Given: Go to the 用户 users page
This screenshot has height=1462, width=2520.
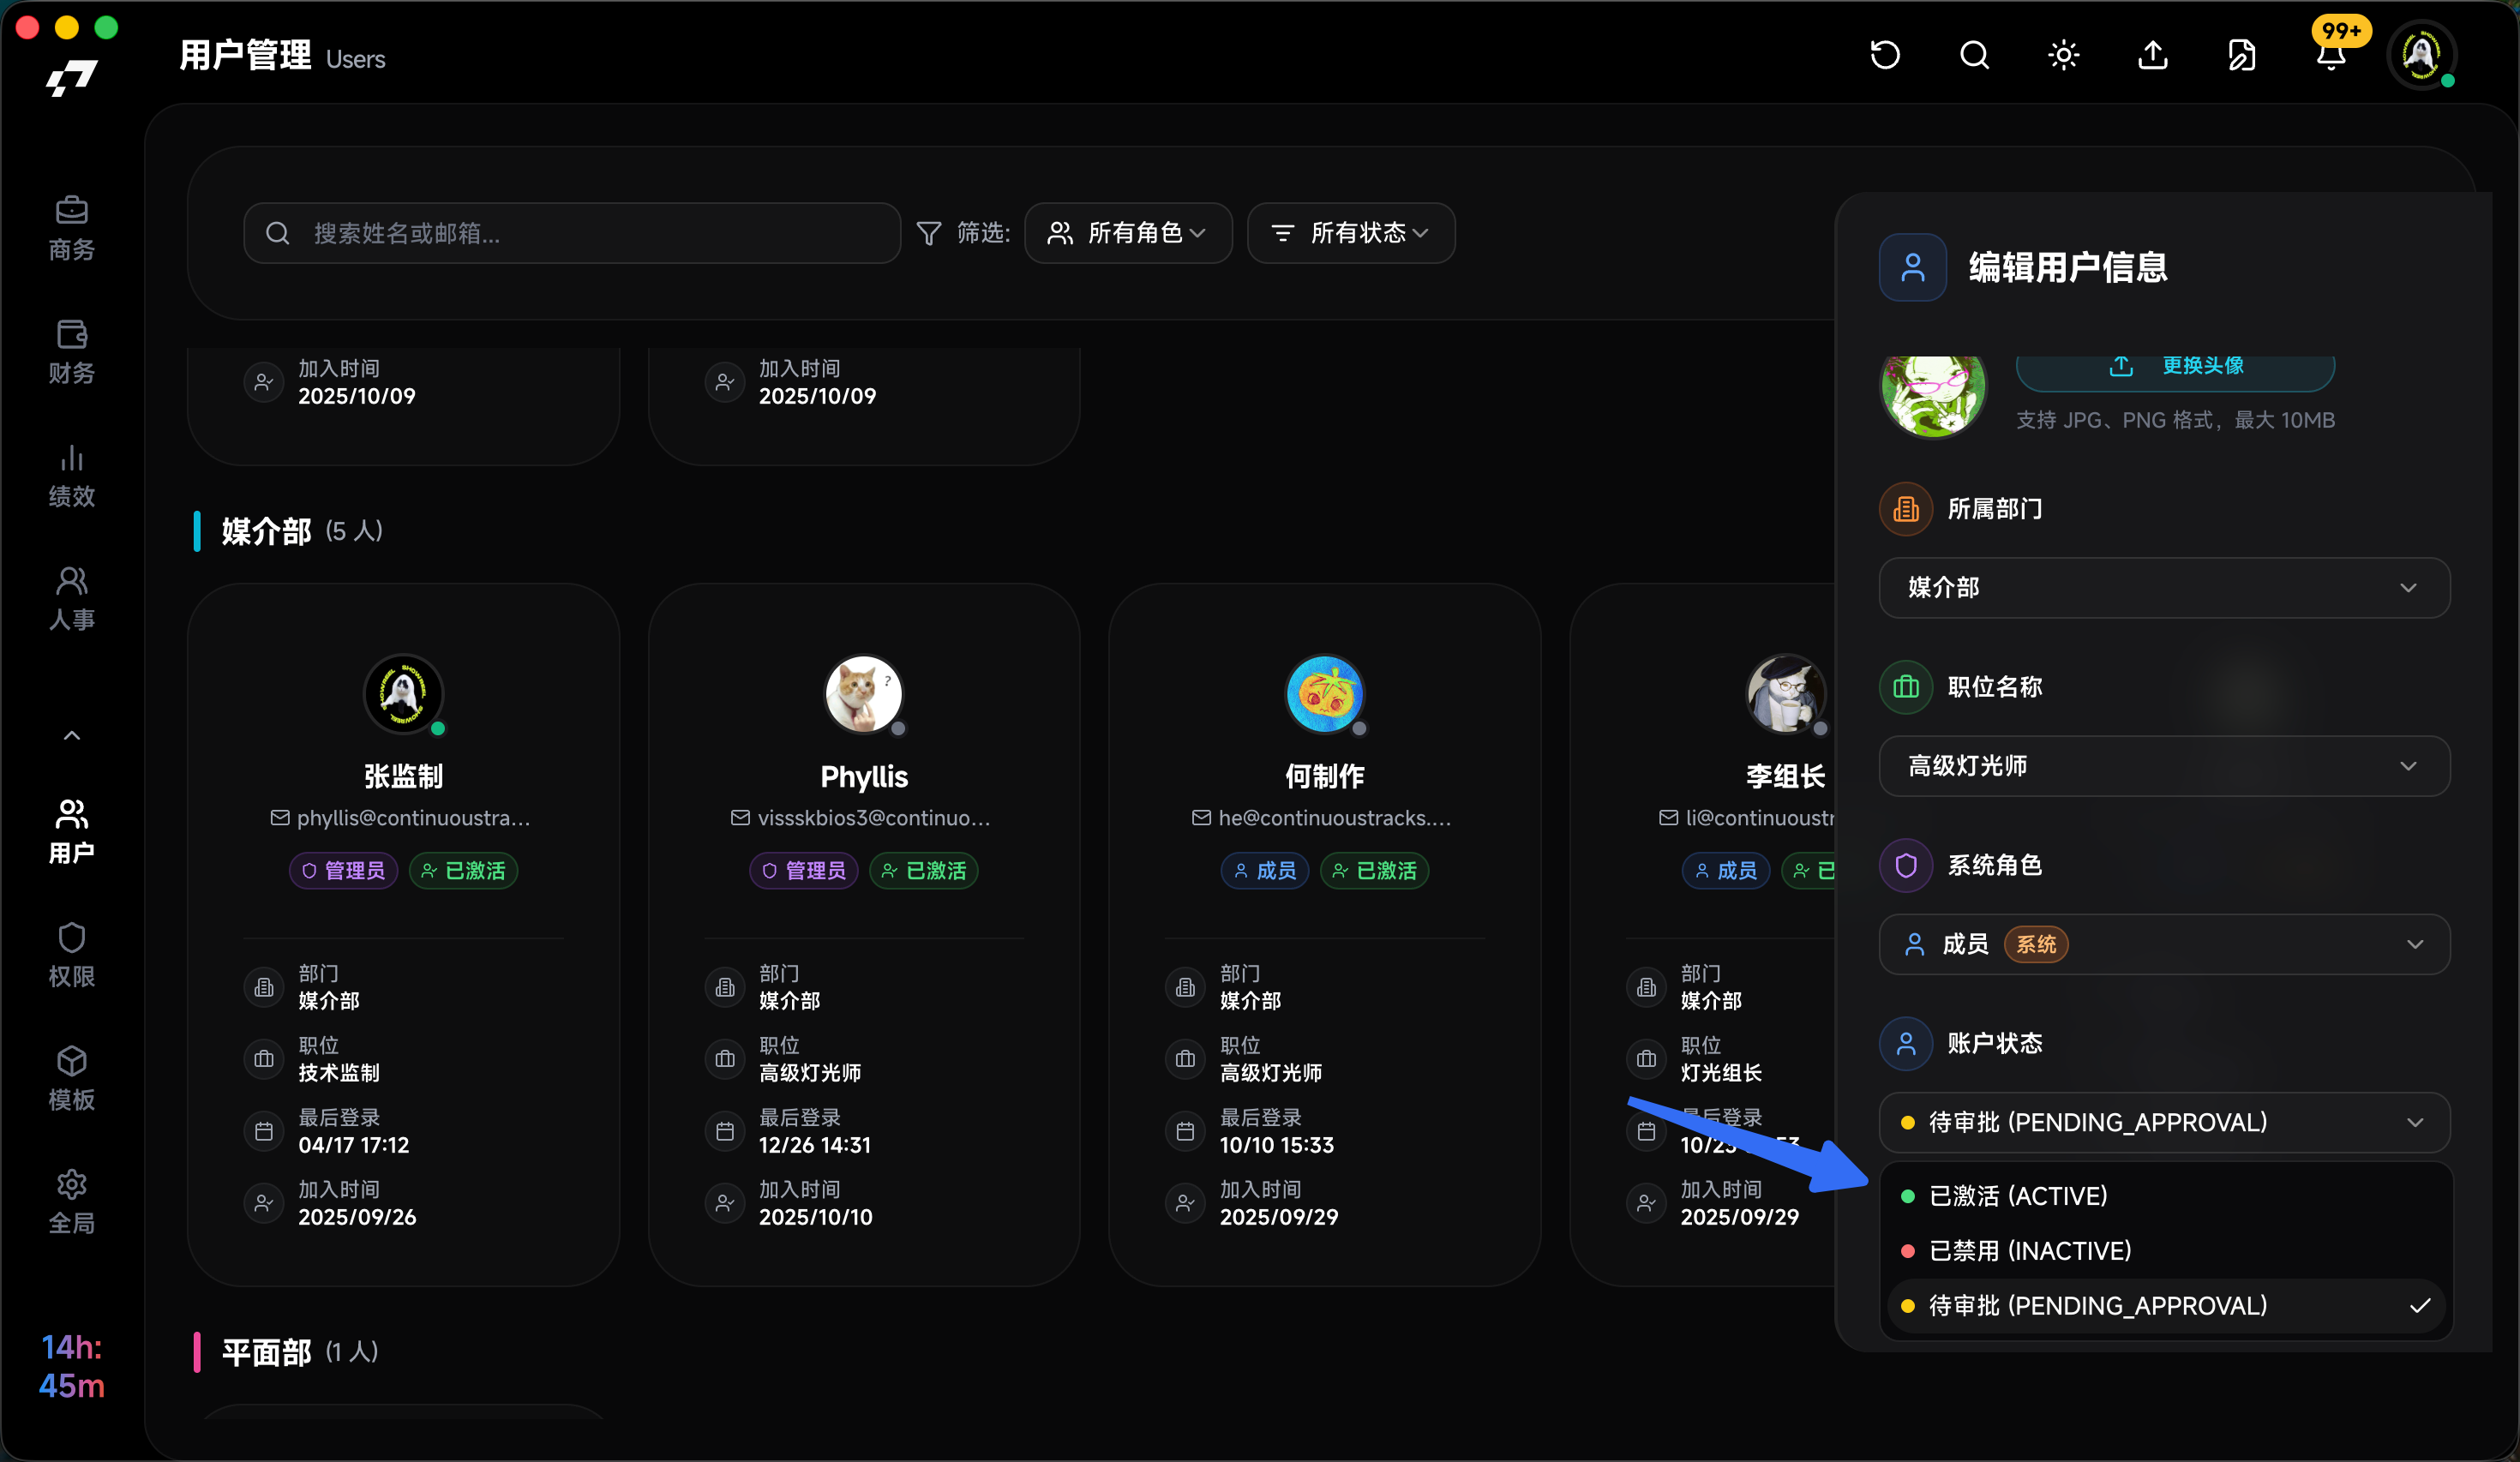Looking at the screenshot, I should pos(71,831).
